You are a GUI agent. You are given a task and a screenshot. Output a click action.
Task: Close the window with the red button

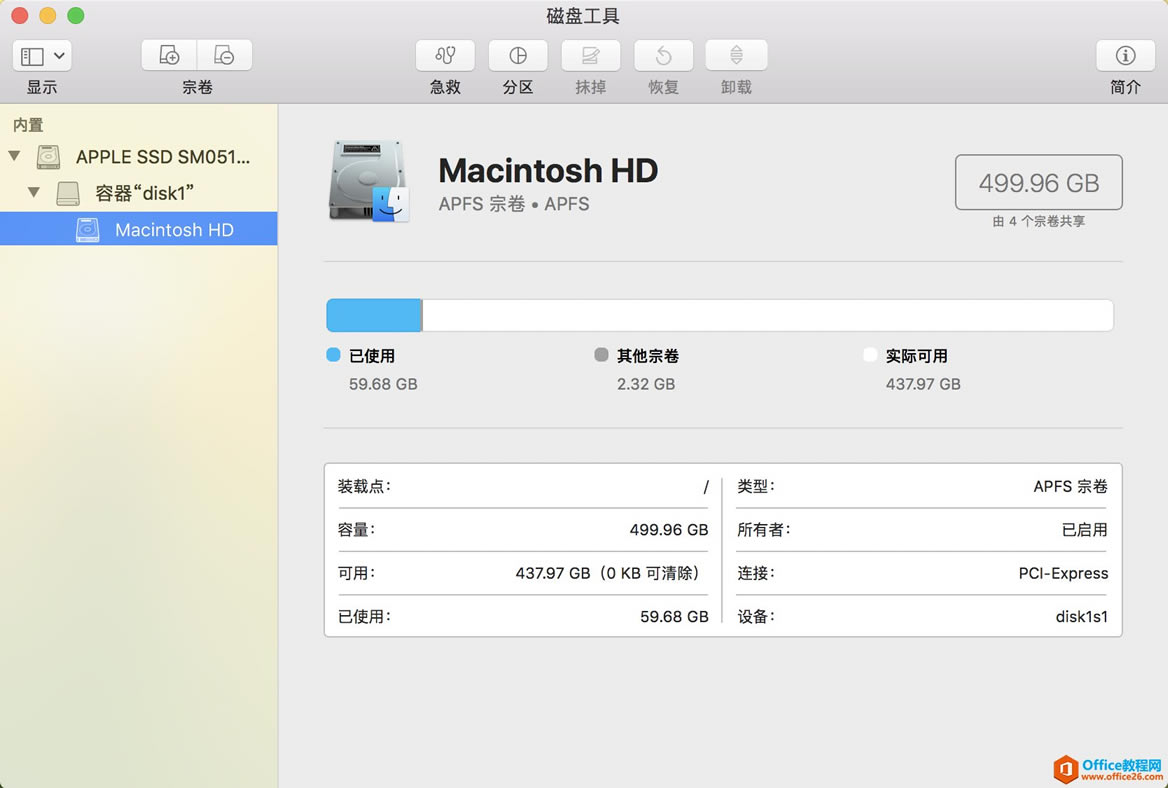[20, 16]
